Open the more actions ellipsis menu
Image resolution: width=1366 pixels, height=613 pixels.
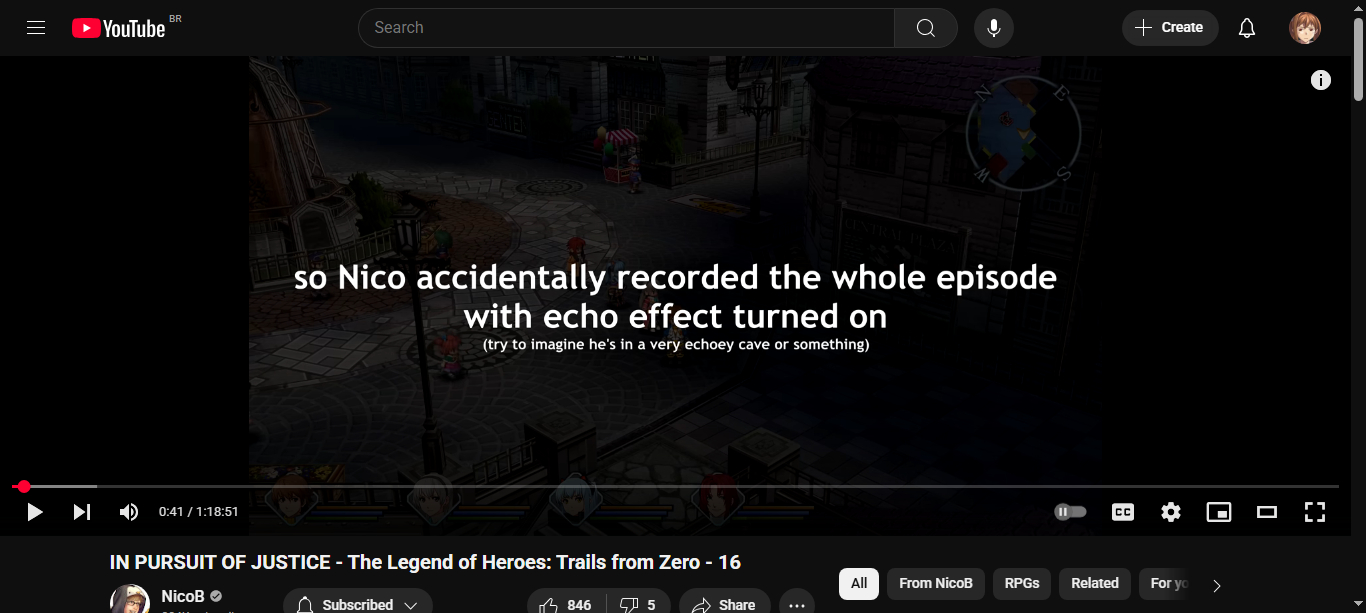click(x=797, y=605)
